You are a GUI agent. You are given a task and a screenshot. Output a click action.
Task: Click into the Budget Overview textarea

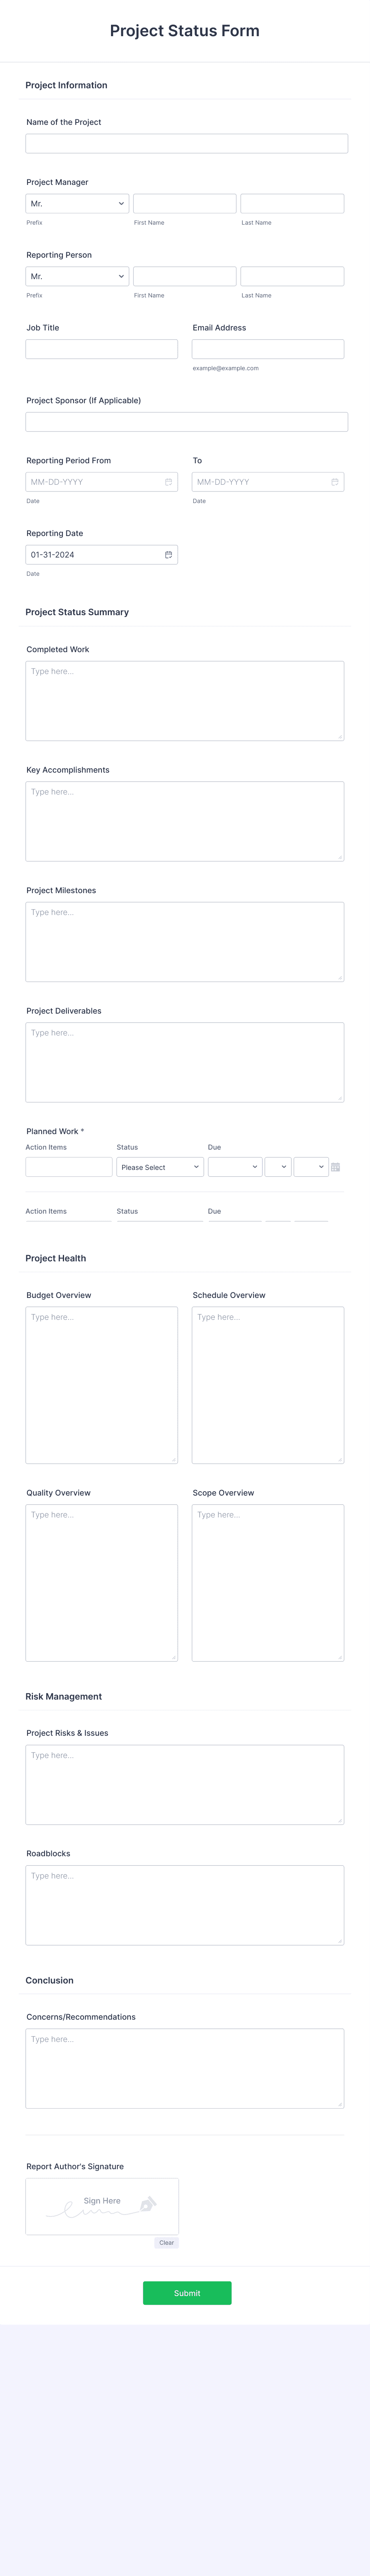point(102,1385)
